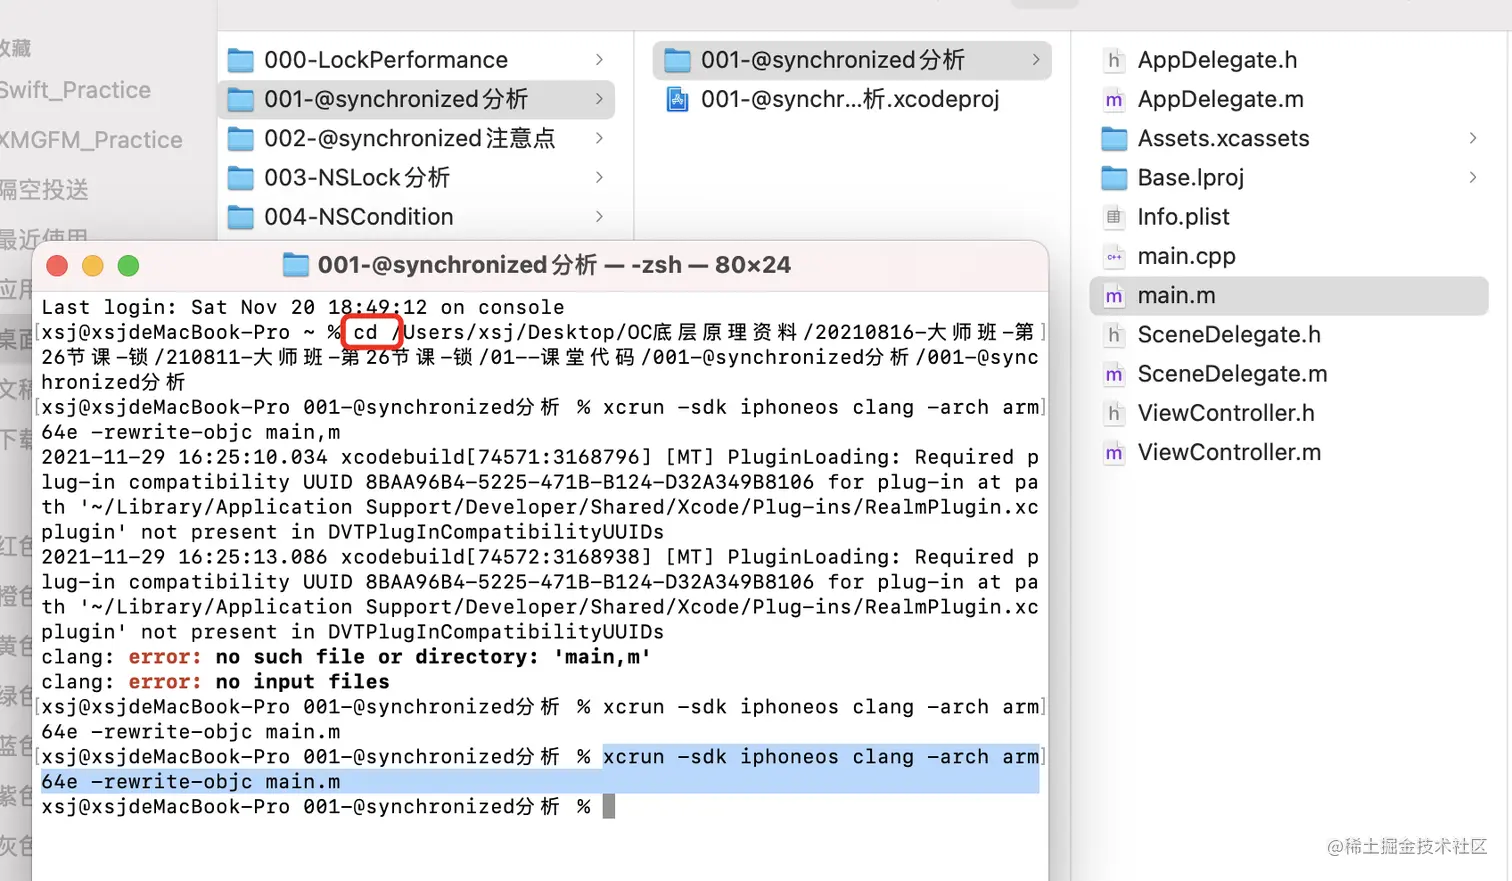Viewport: 1512px width, 881px height.
Task: Click the Terminal cursor at the last prompt
Action: coord(609,807)
